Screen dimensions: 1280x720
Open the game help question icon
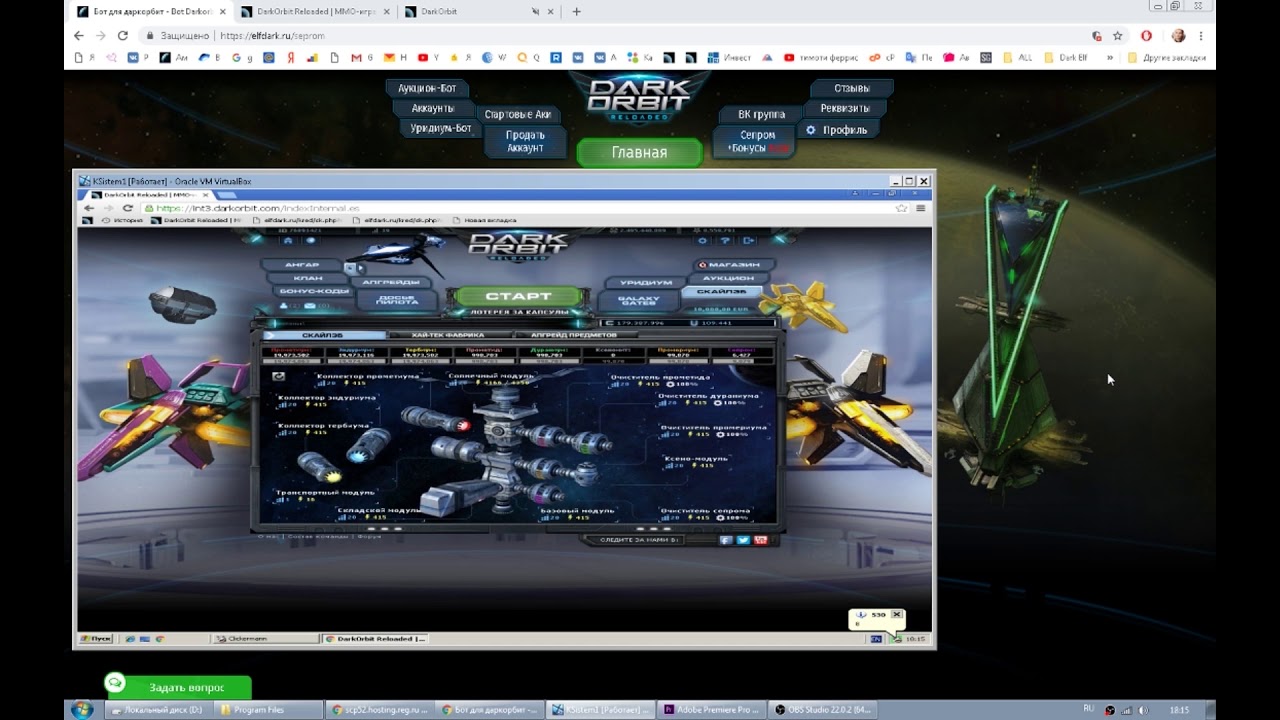click(x=725, y=240)
